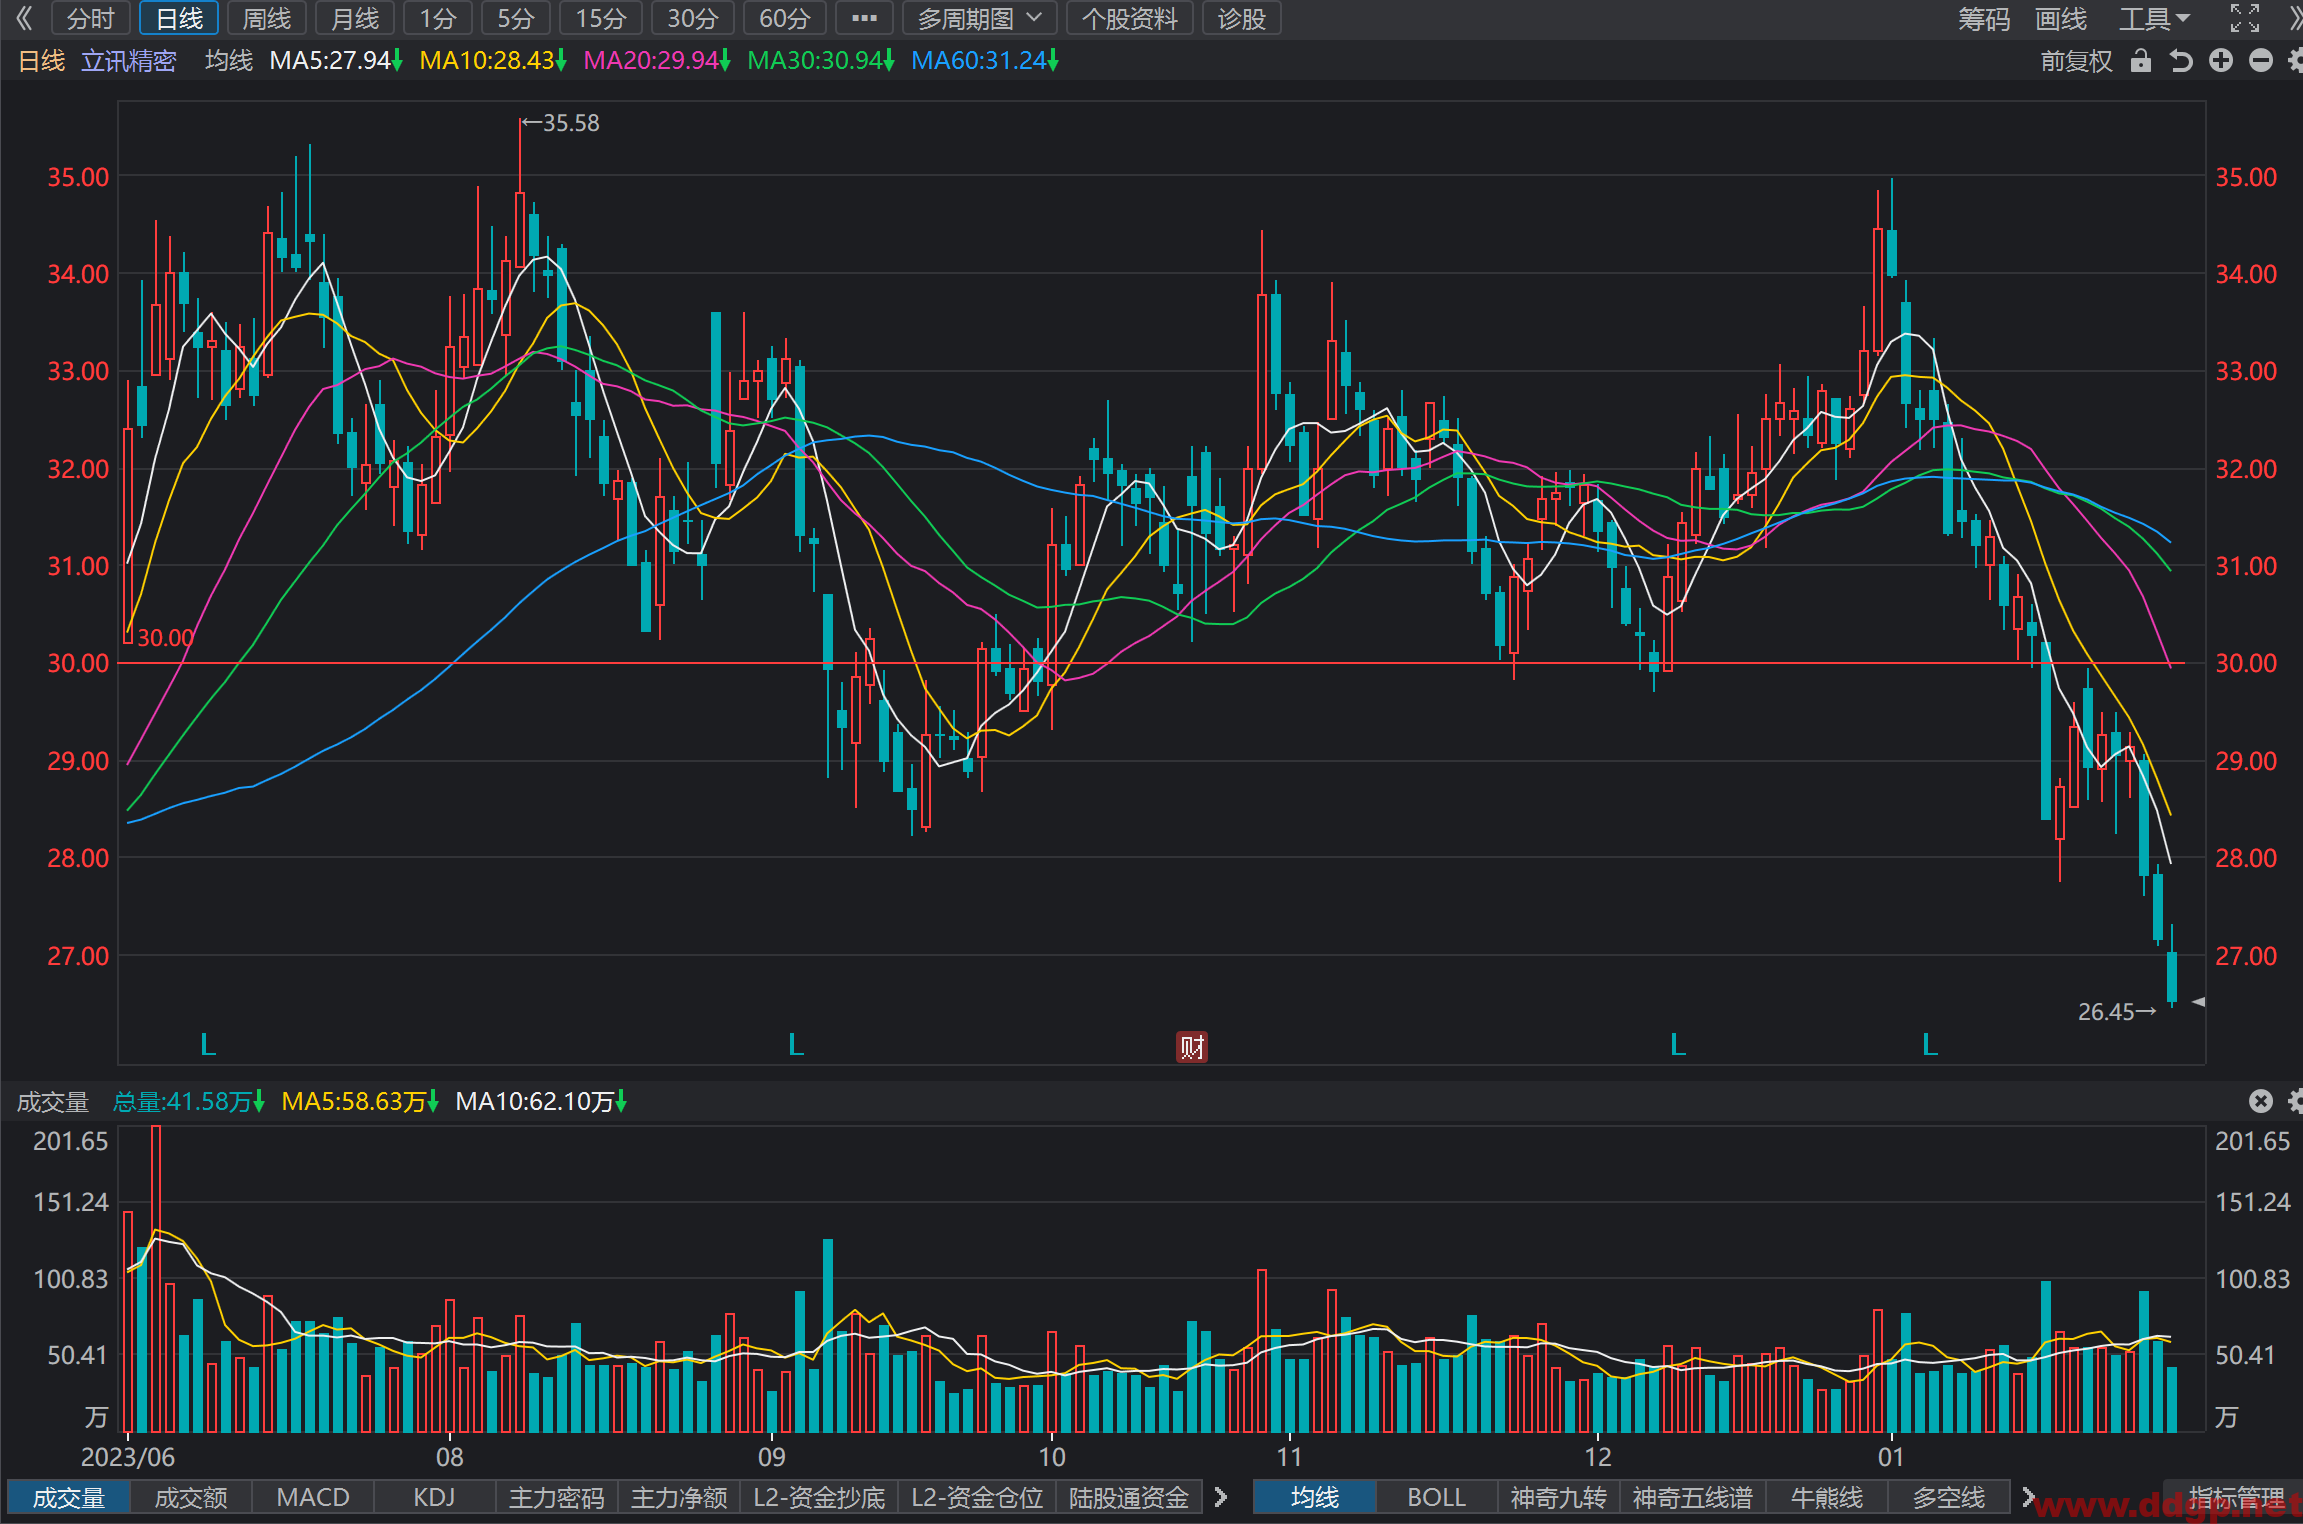Switch chart period to 60分
The image size is (2303, 1524).
pos(784,18)
